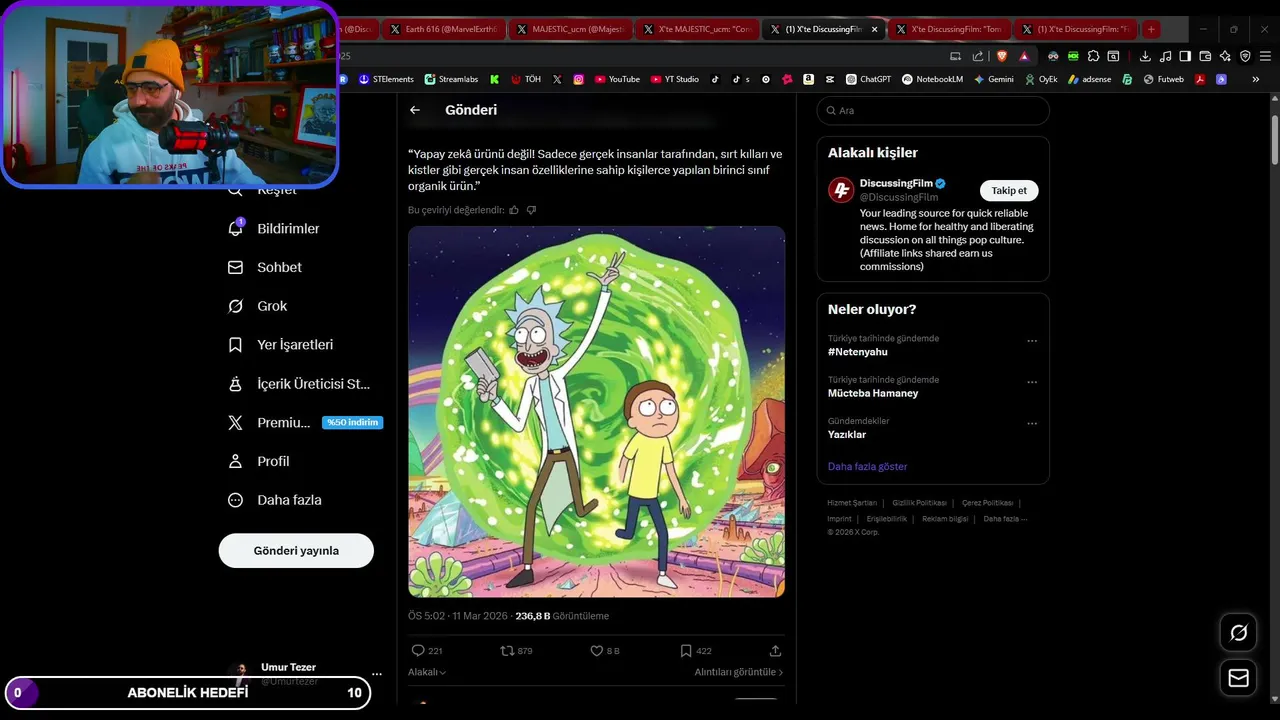Click Daha fazla göster under trends

(868, 466)
